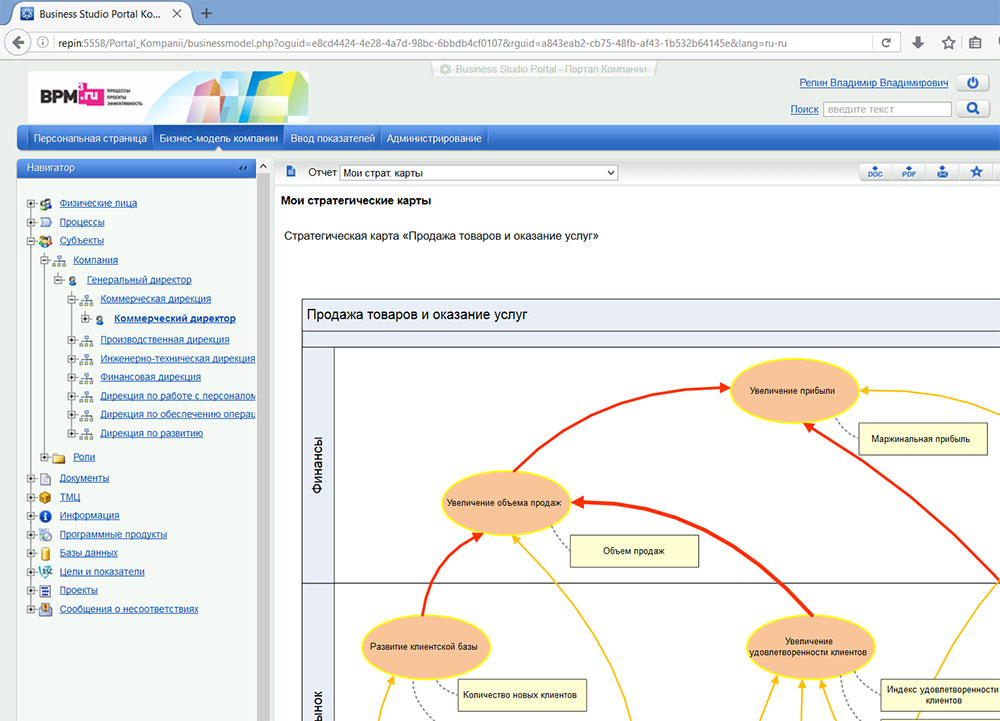This screenshot has height=721, width=1000.
Task: Open the Отчет report dropdown
Action: 479,173
